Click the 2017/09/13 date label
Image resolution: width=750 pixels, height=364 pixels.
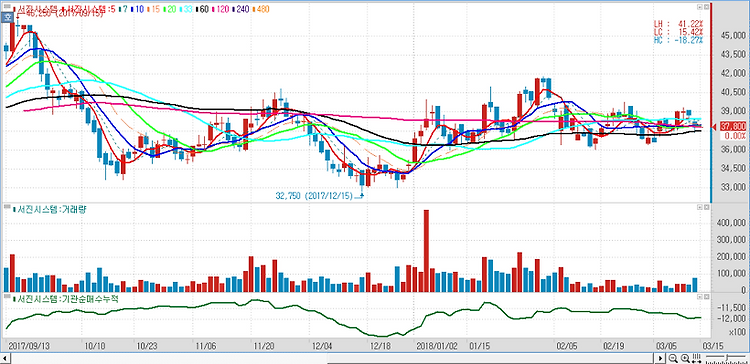coord(28,345)
